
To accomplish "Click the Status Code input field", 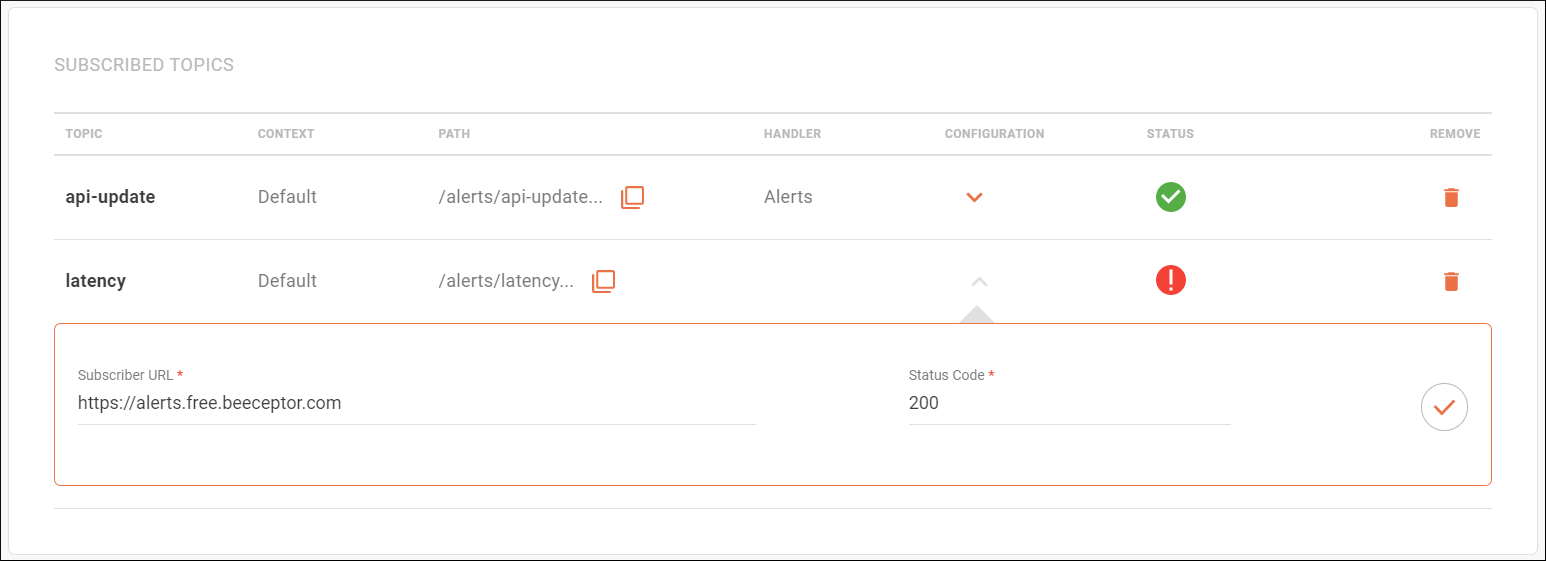I will 1068,404.
